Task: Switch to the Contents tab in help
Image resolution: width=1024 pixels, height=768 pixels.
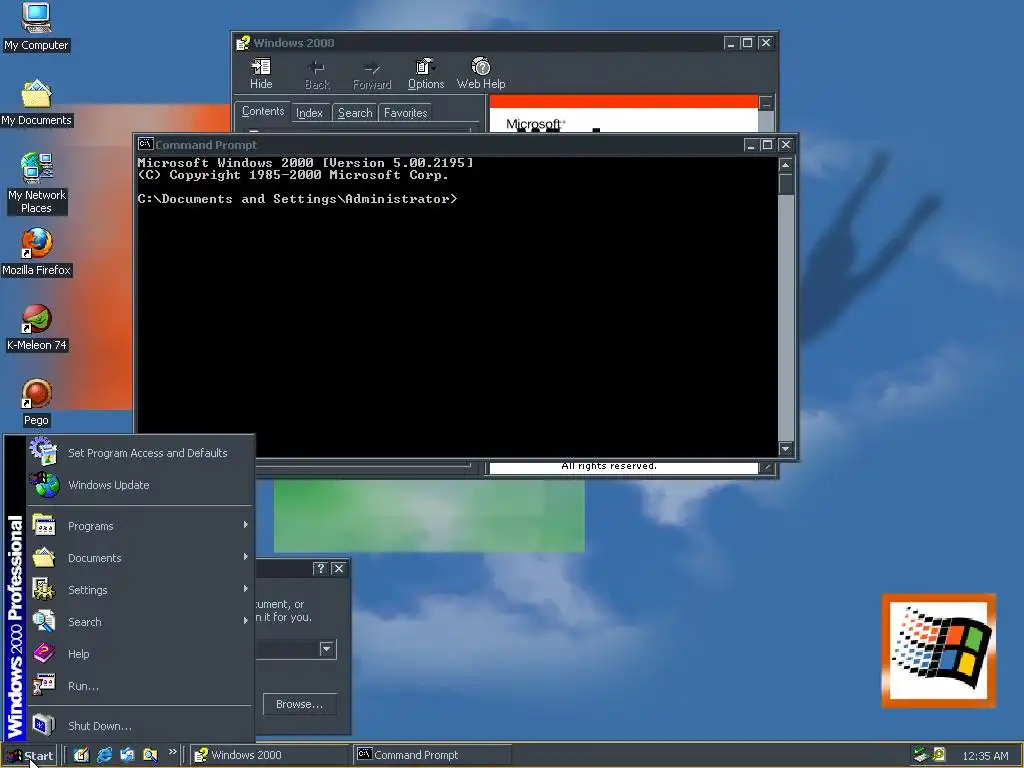Action: click(x=263, y=111)
